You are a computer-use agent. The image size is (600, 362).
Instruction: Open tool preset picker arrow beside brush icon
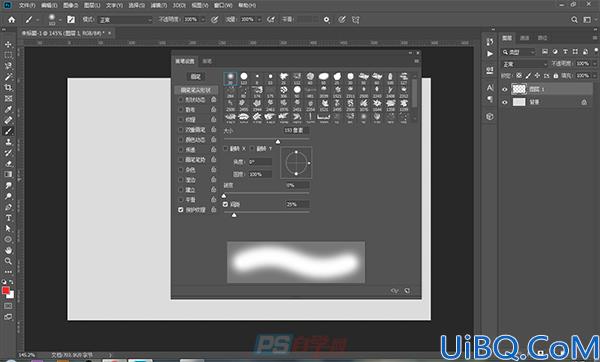coord(38,20)
